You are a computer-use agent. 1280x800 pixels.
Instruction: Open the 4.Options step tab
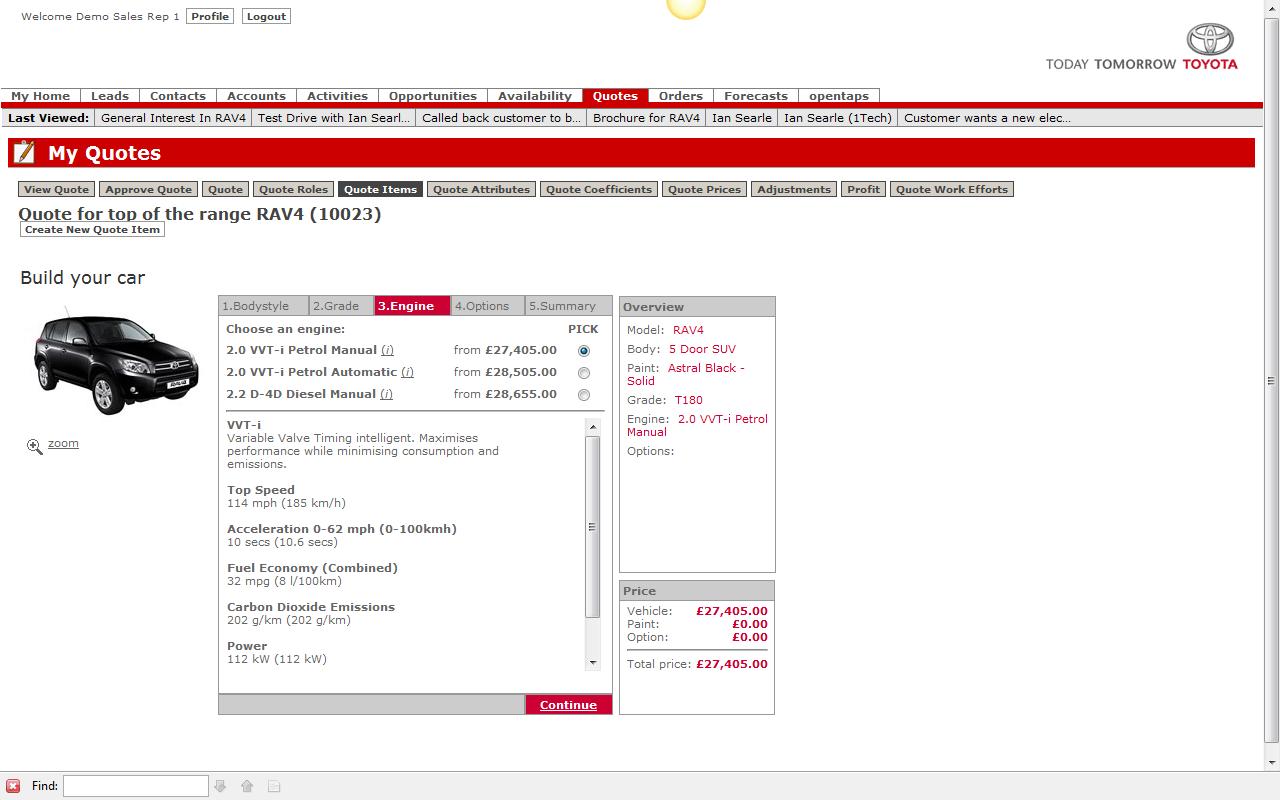click(488, 306)
